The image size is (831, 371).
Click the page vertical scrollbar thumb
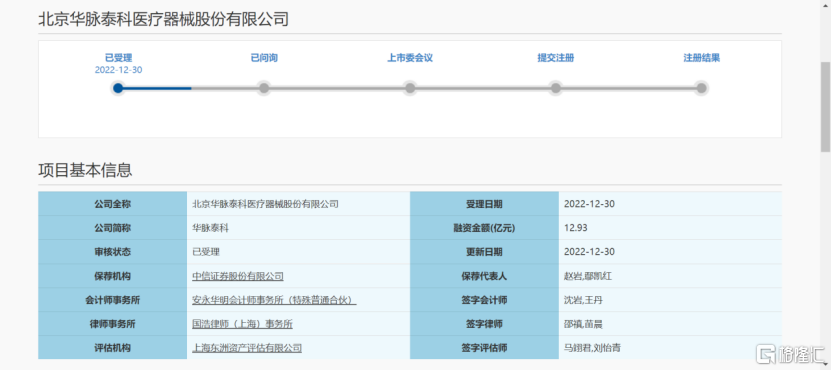(x=825, y=106)
